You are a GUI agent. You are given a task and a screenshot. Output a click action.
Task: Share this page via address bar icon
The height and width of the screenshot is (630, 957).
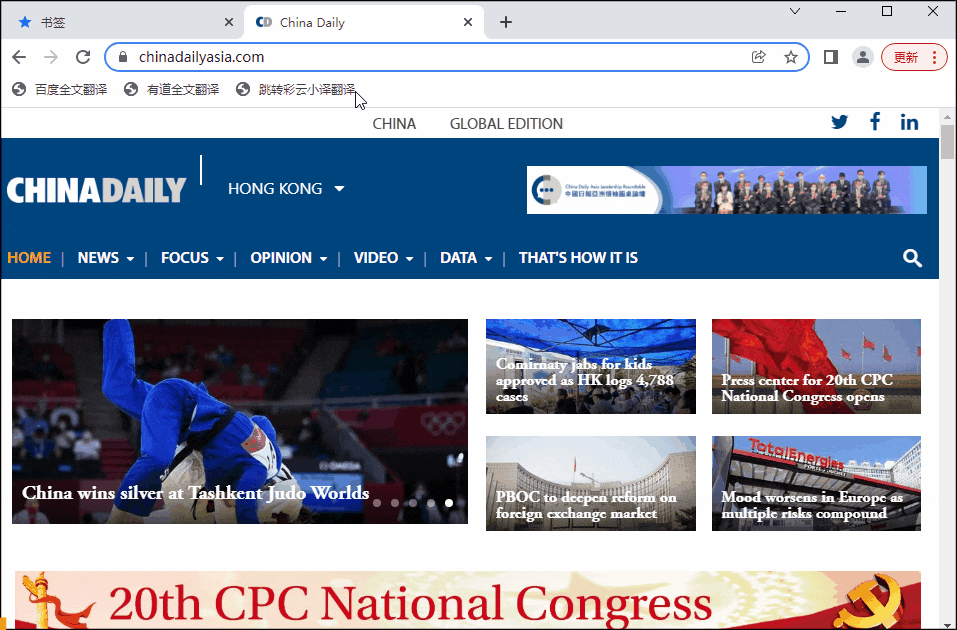tap(759, 57)
